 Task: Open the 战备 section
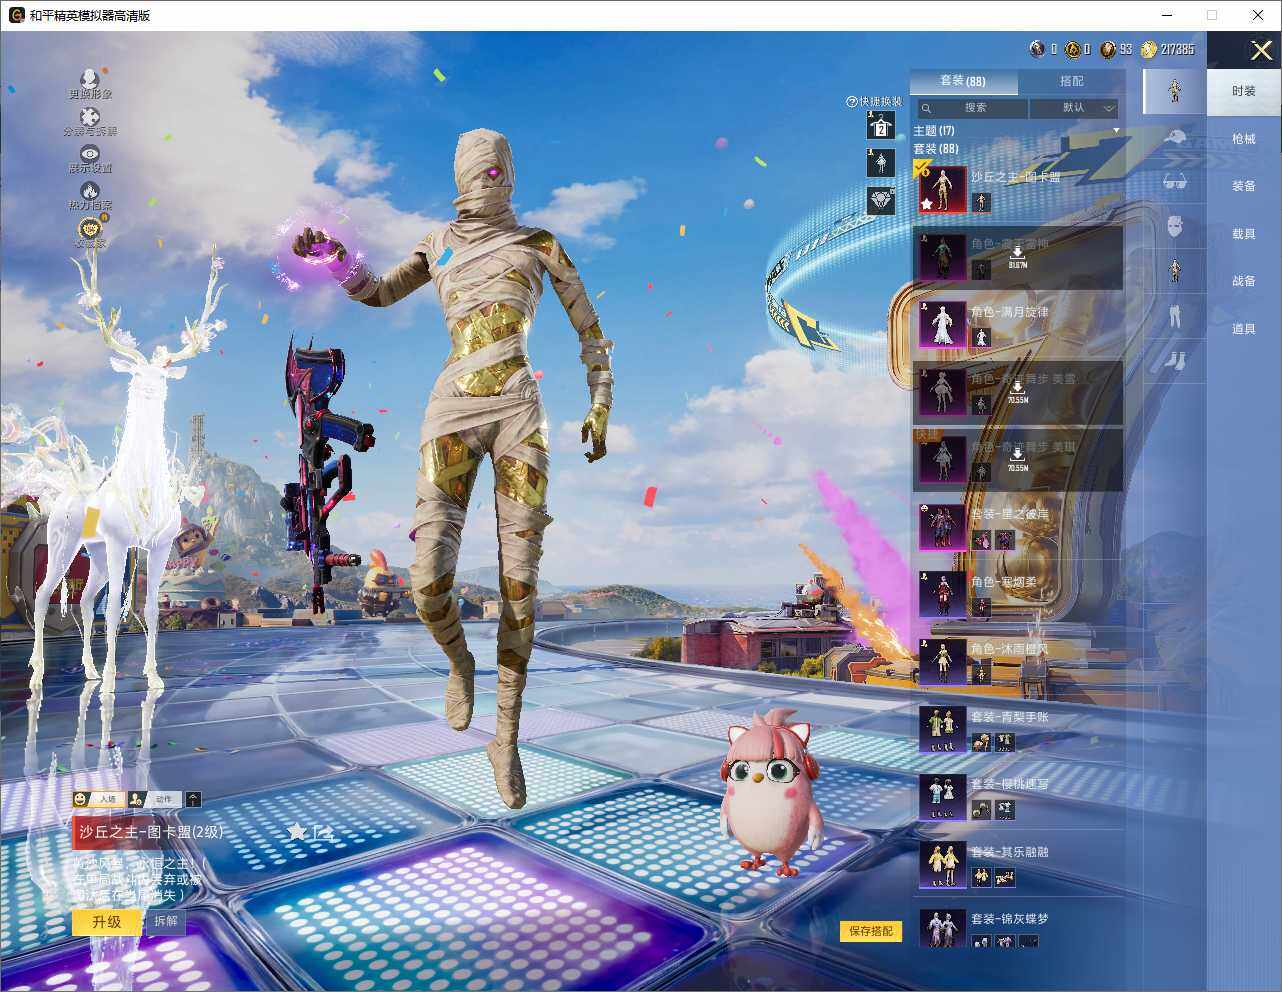[1244, 281]
